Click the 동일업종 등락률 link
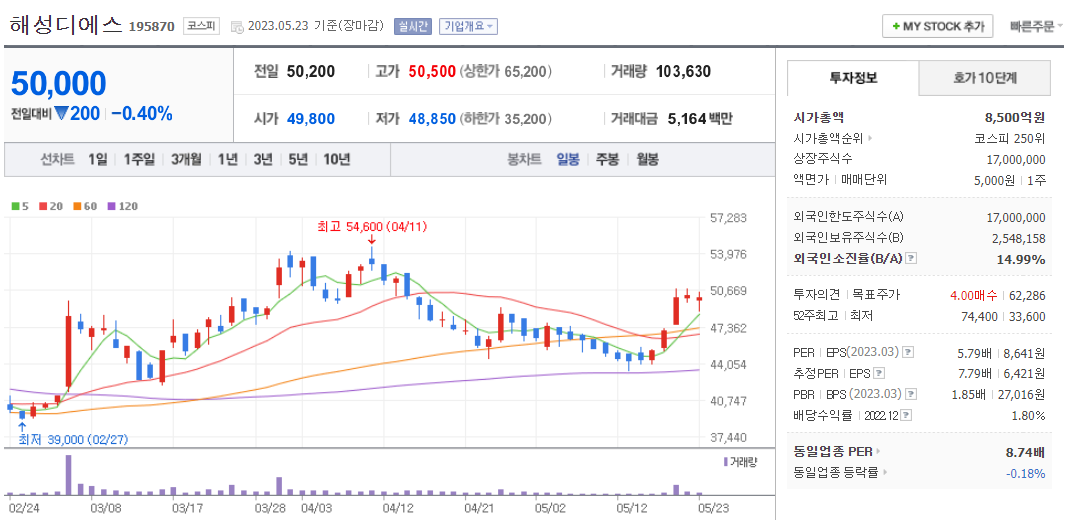The width and height of the screenshot is (1070, 520). click(x=837, y=472)
